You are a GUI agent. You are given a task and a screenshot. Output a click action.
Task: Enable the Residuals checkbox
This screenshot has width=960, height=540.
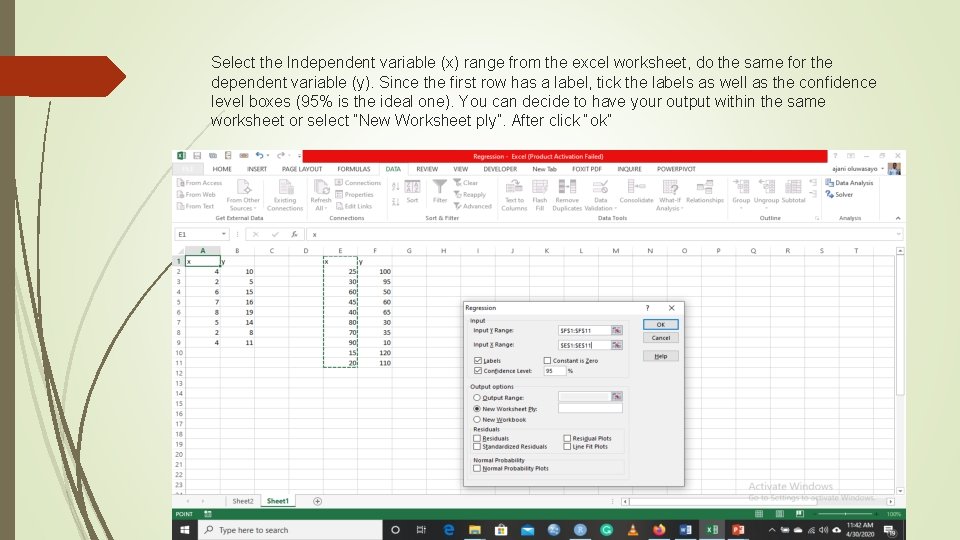pyautogui.click(x=477, y=438)
